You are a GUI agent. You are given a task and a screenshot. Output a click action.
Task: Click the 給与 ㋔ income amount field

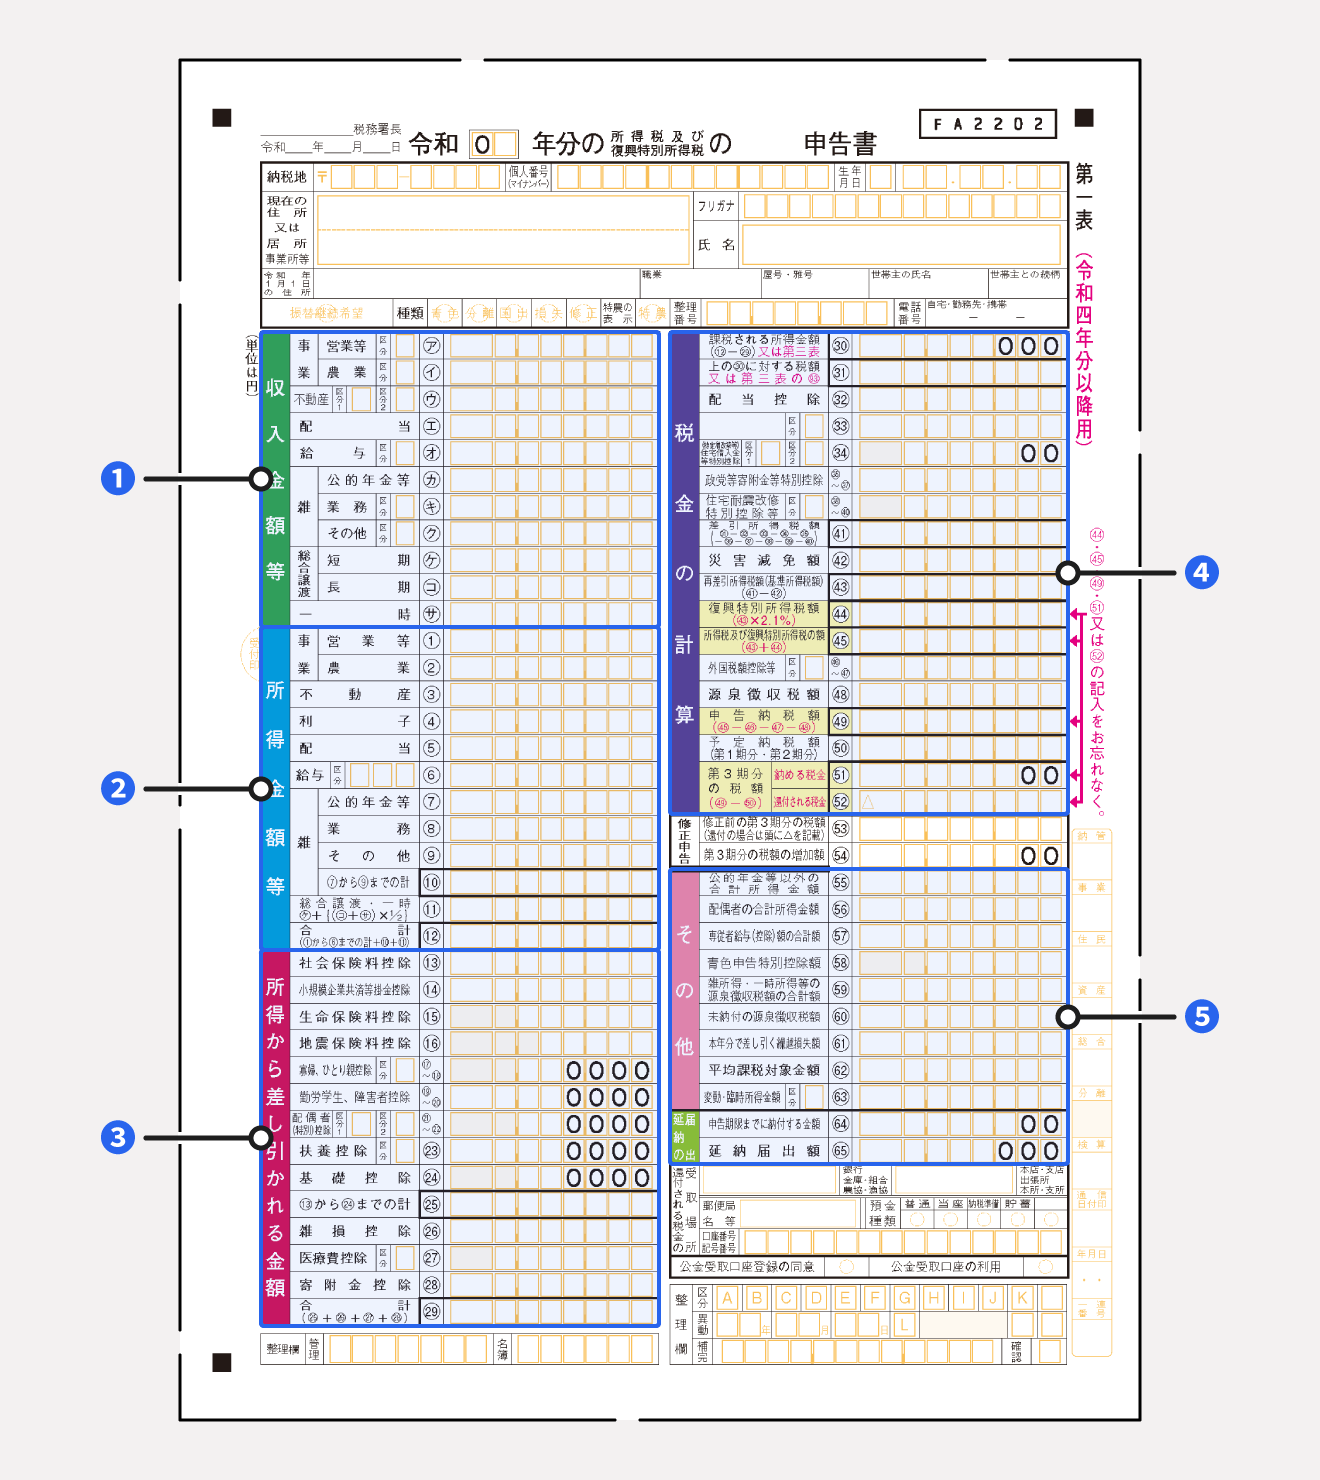pyautogui.click(x=553, y=453)
